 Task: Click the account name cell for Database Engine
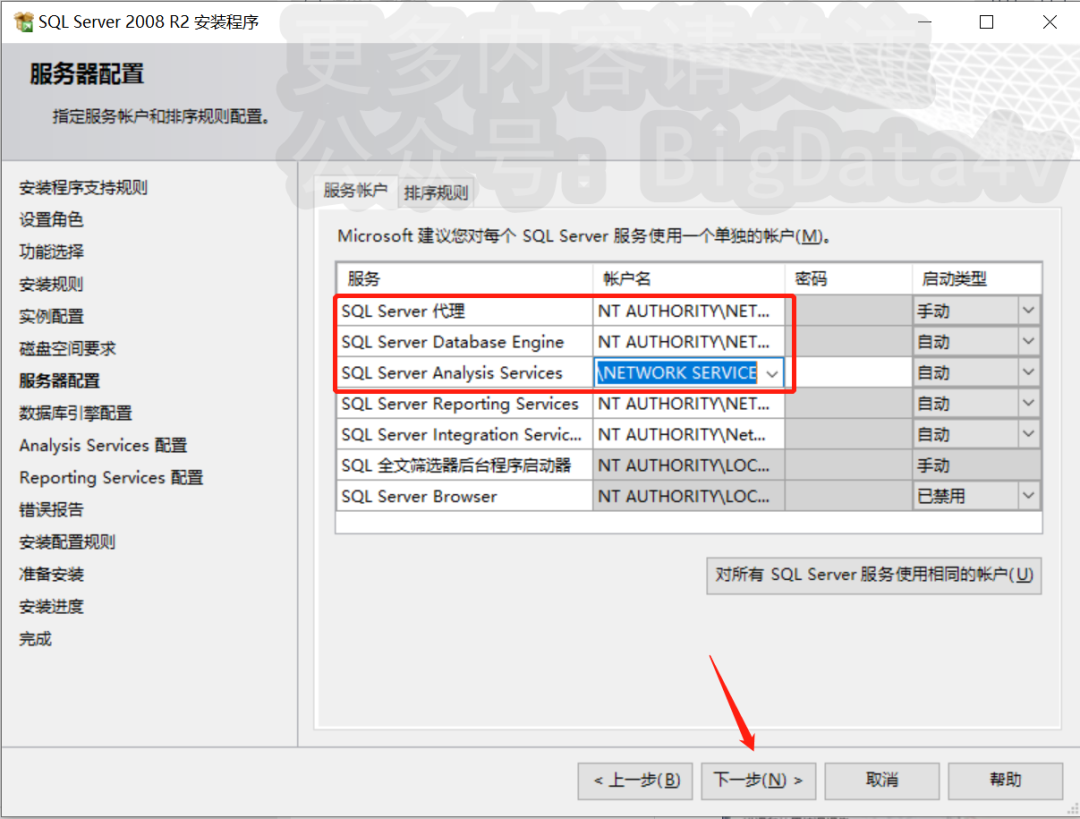688,342
